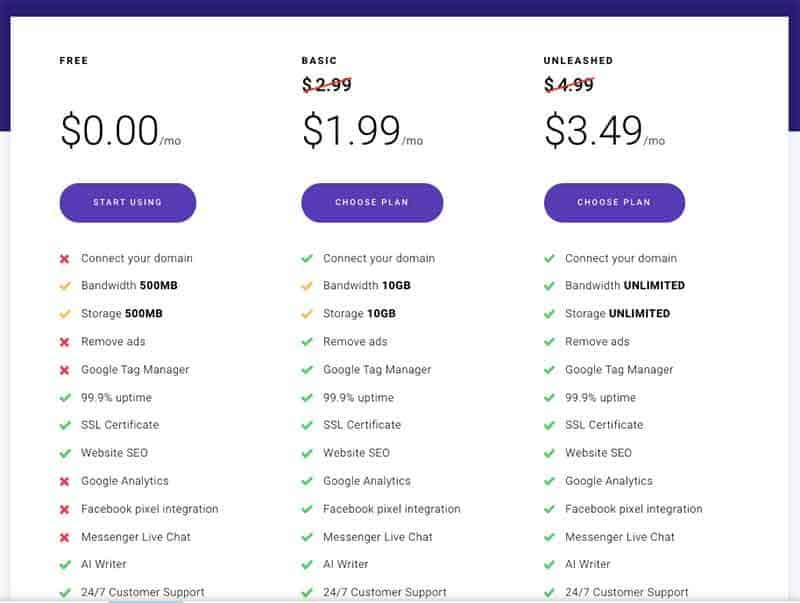Click green check beside Unleashed AI Writer
The width and height of the screenshot is (800, 603).
coord(549,565)
